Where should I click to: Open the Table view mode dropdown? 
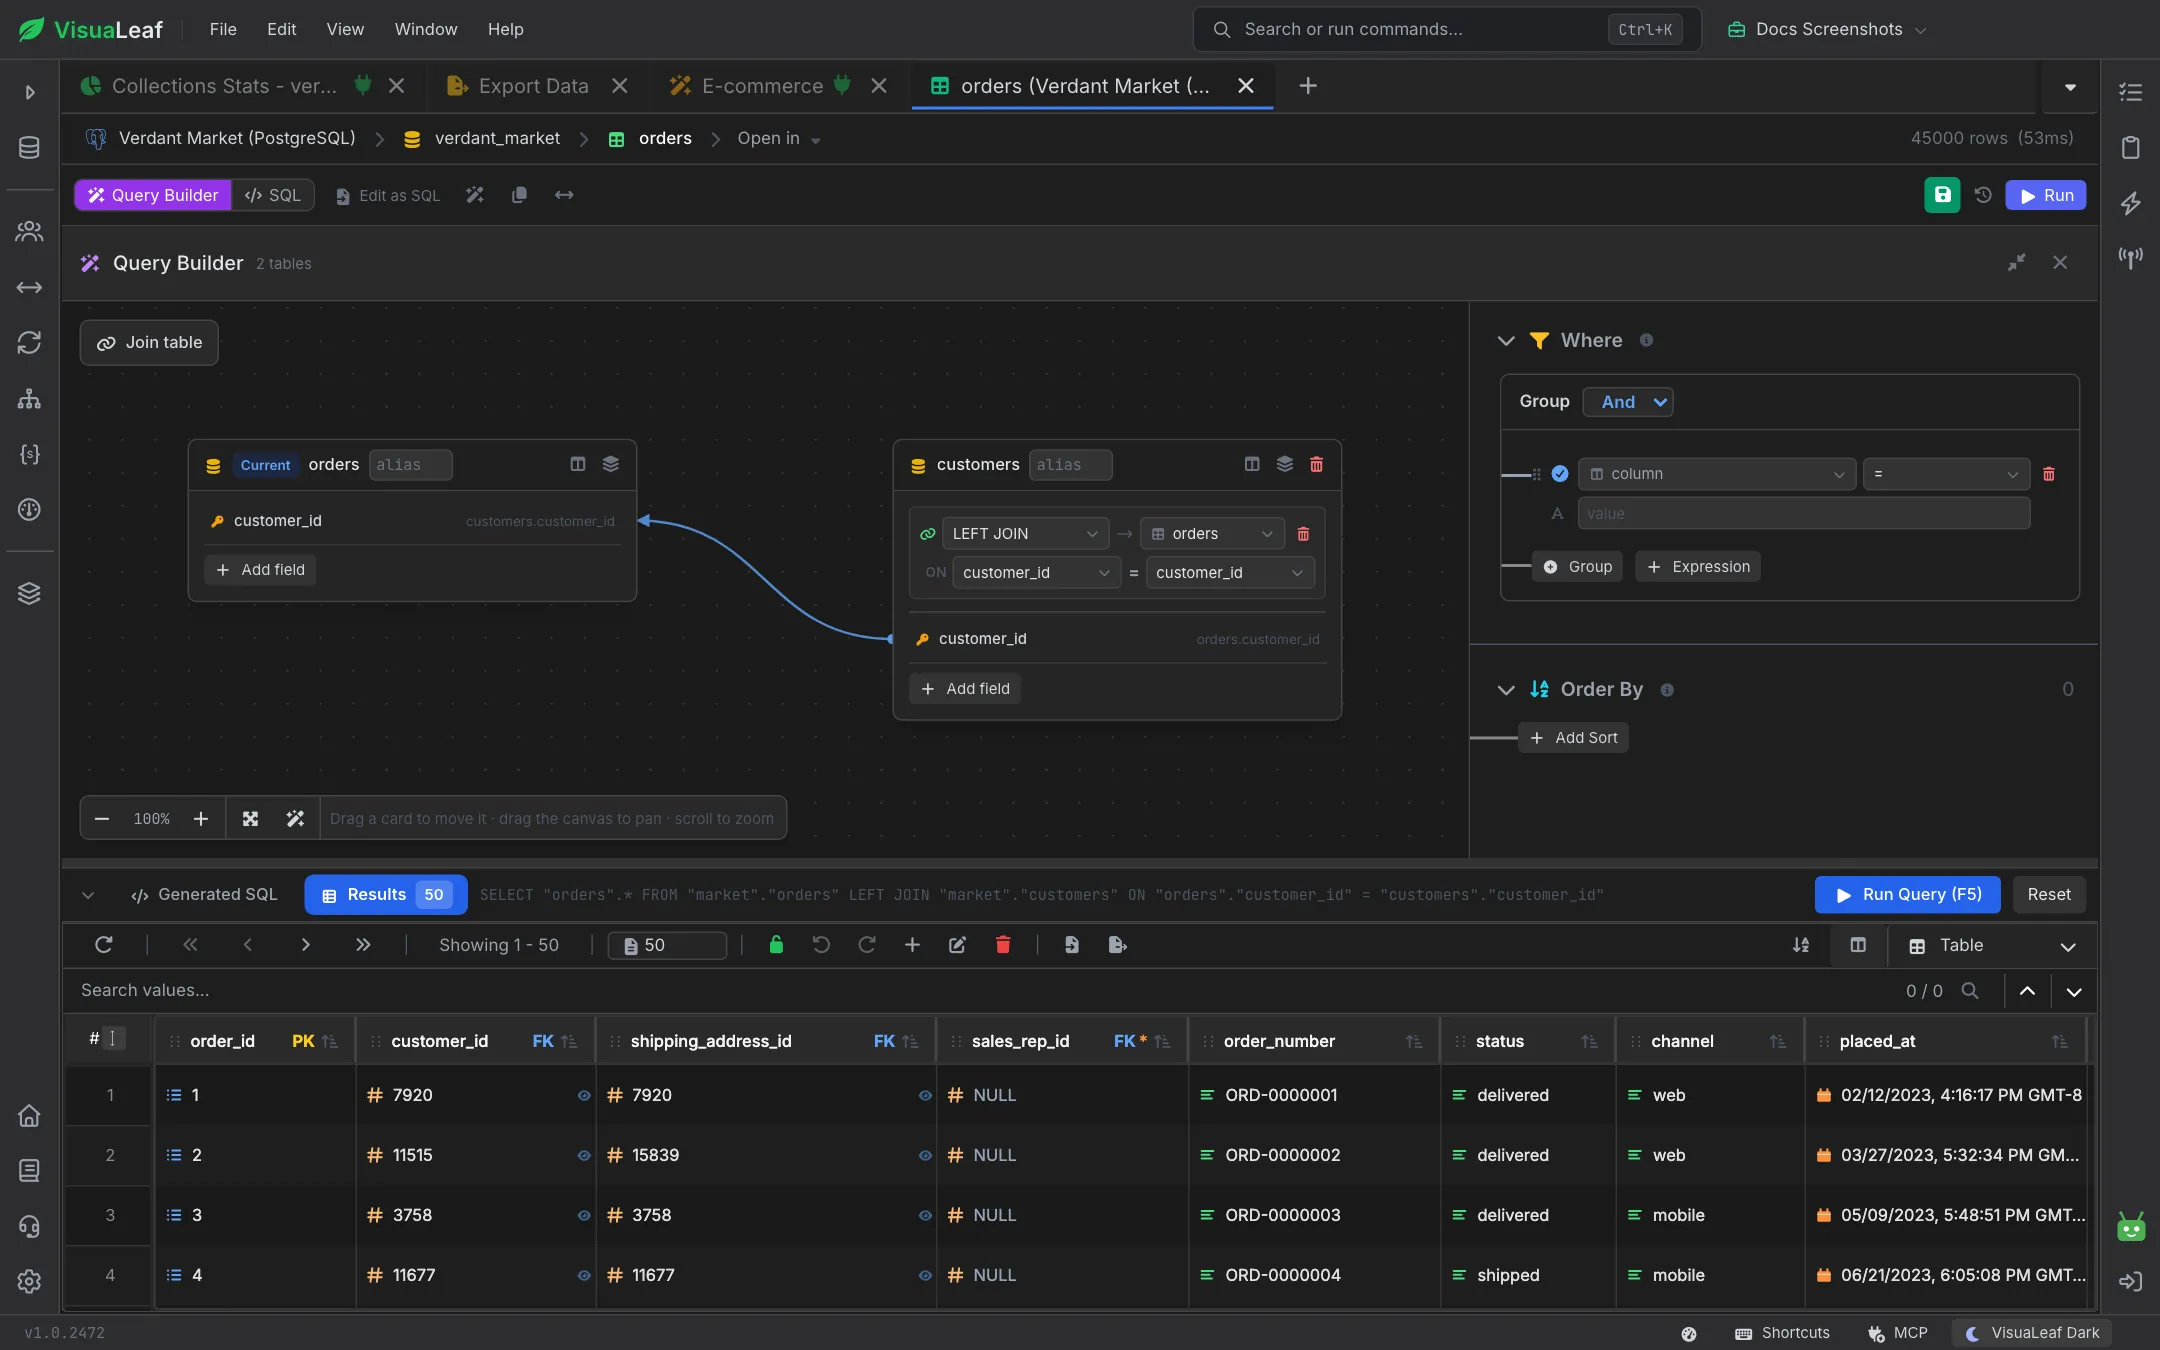(1991, 946)
